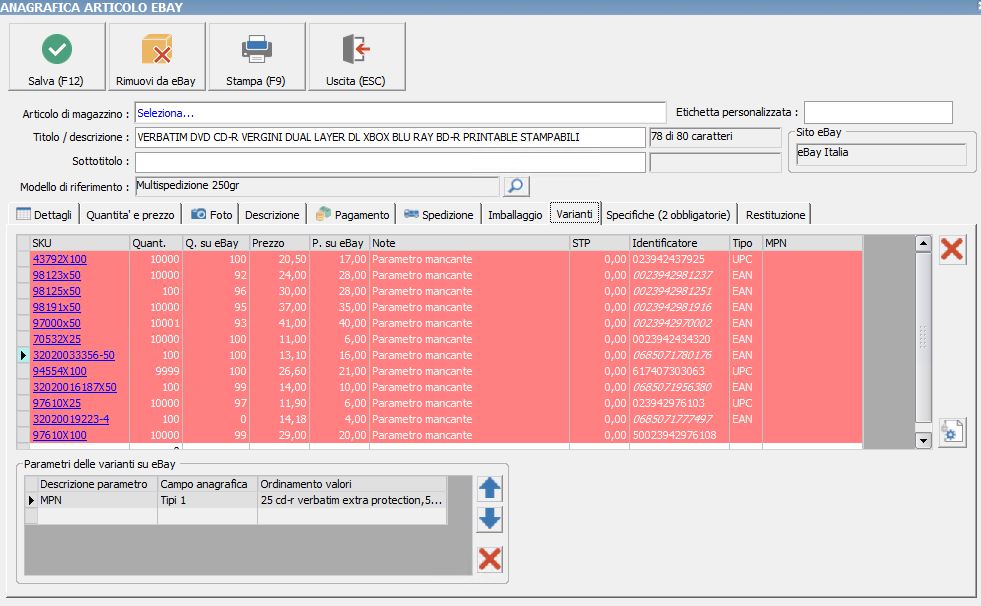Open SKU link 97000x50
Viewport: 981px width, 606px height.
[56, 323]
